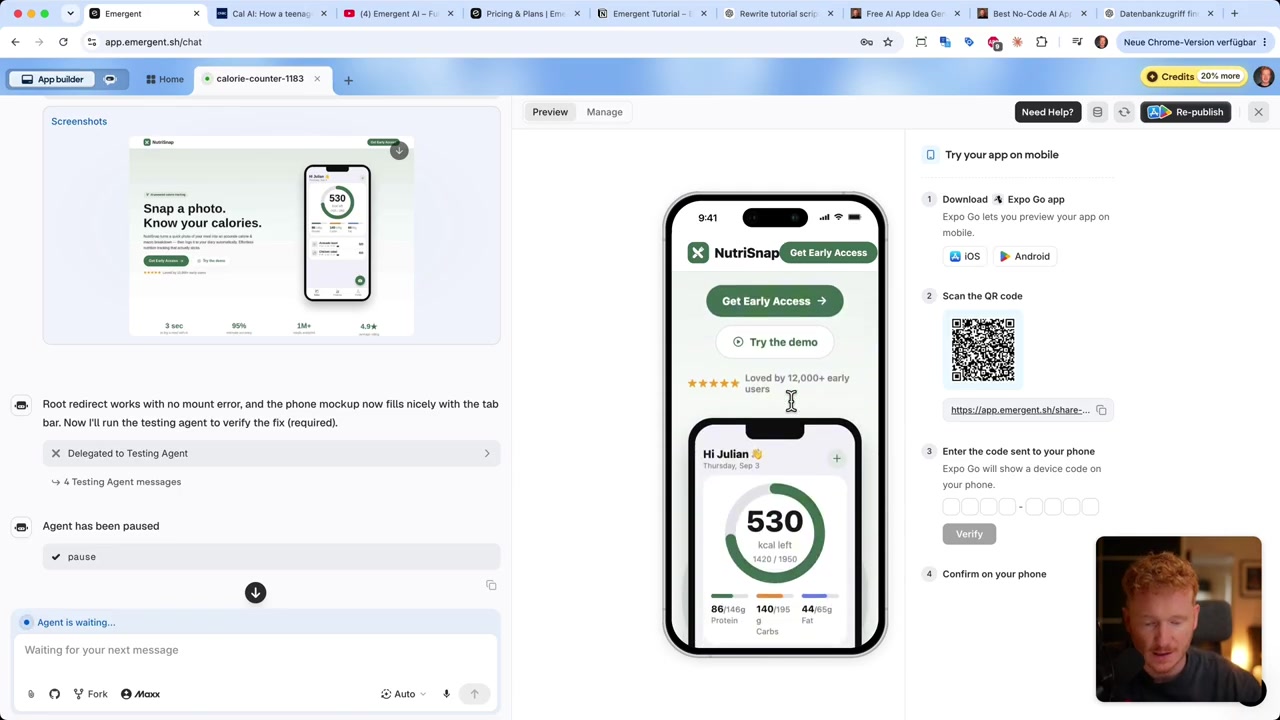Copy the Expo share link
The width and height of the screenshot is (1280, 720).
(x=1101, y=410)
